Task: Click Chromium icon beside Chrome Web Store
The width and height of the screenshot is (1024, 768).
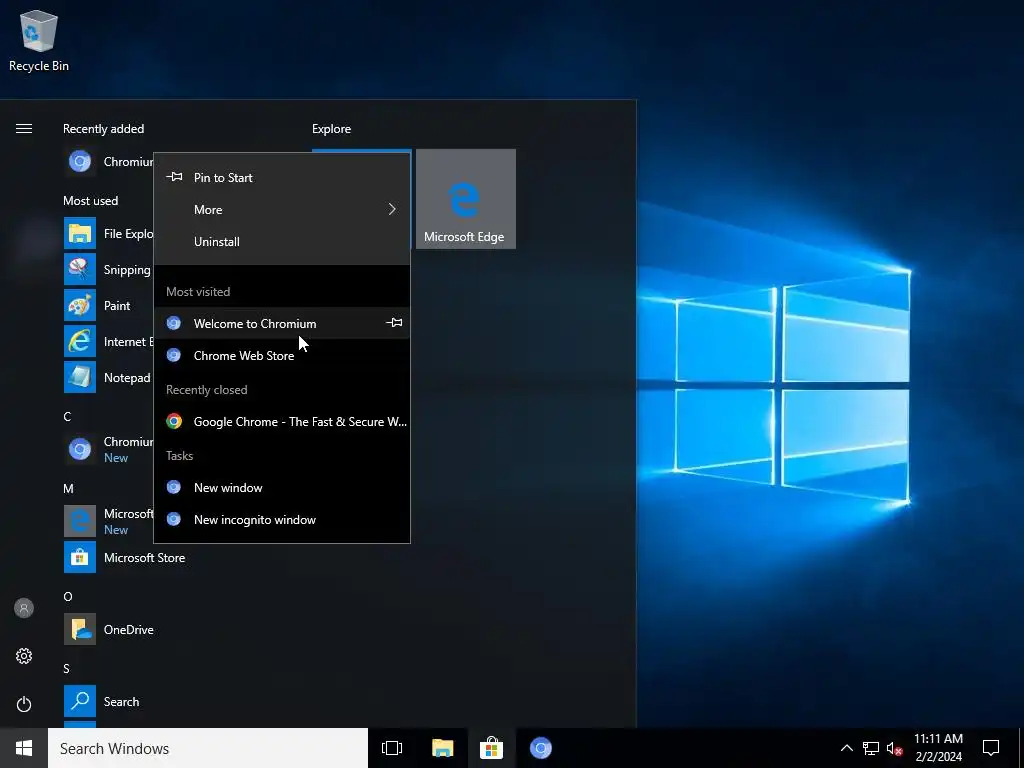Action: click(174, 355)
